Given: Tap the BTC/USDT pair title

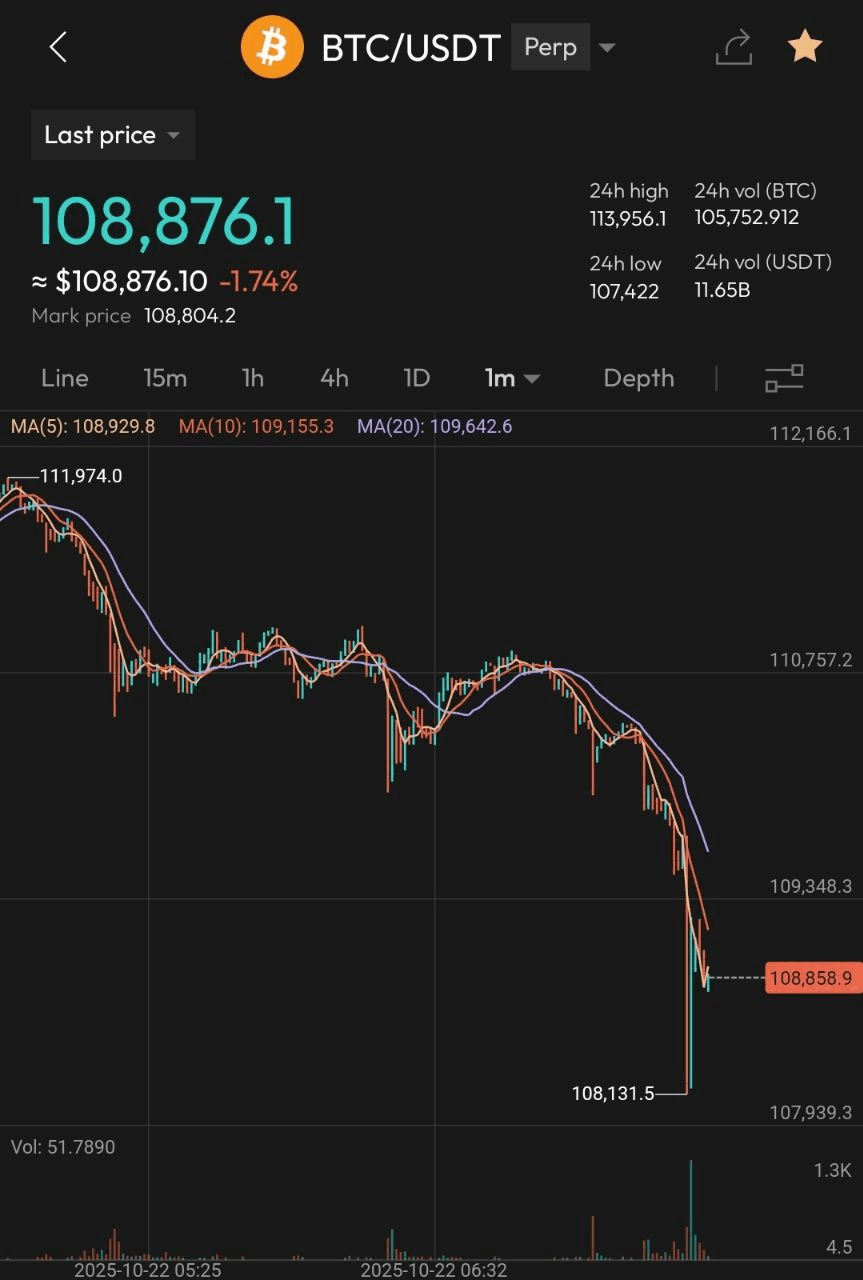Looking at the screenshot, I should coord(410,47).
